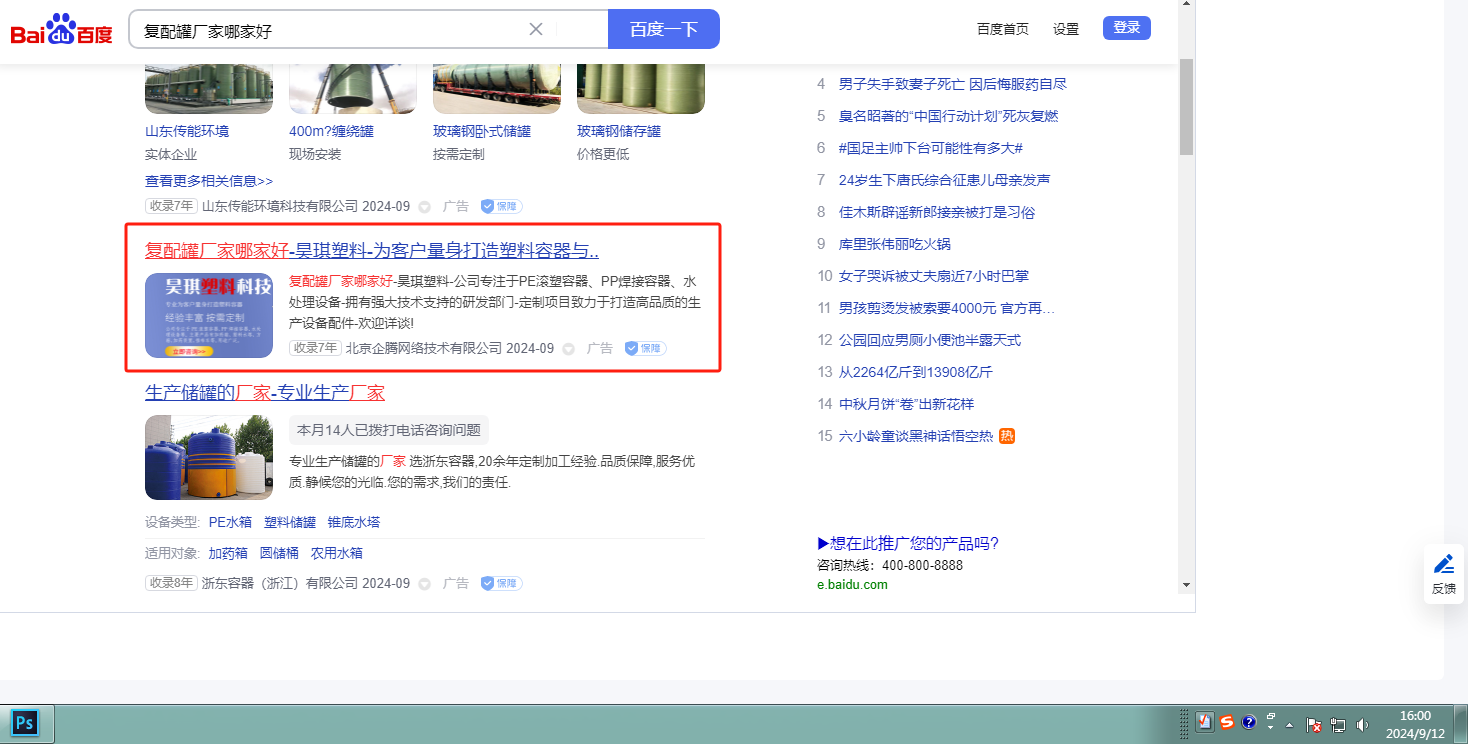Click the 查看更多相关信息>> link
Image resolution: width=1468 pixels, height=744 pixels.
click(209, 181)
